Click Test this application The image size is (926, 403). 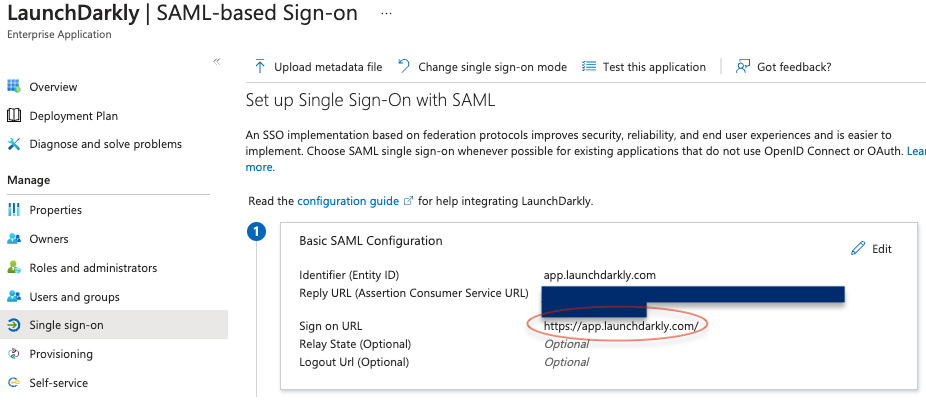[644, 67]
